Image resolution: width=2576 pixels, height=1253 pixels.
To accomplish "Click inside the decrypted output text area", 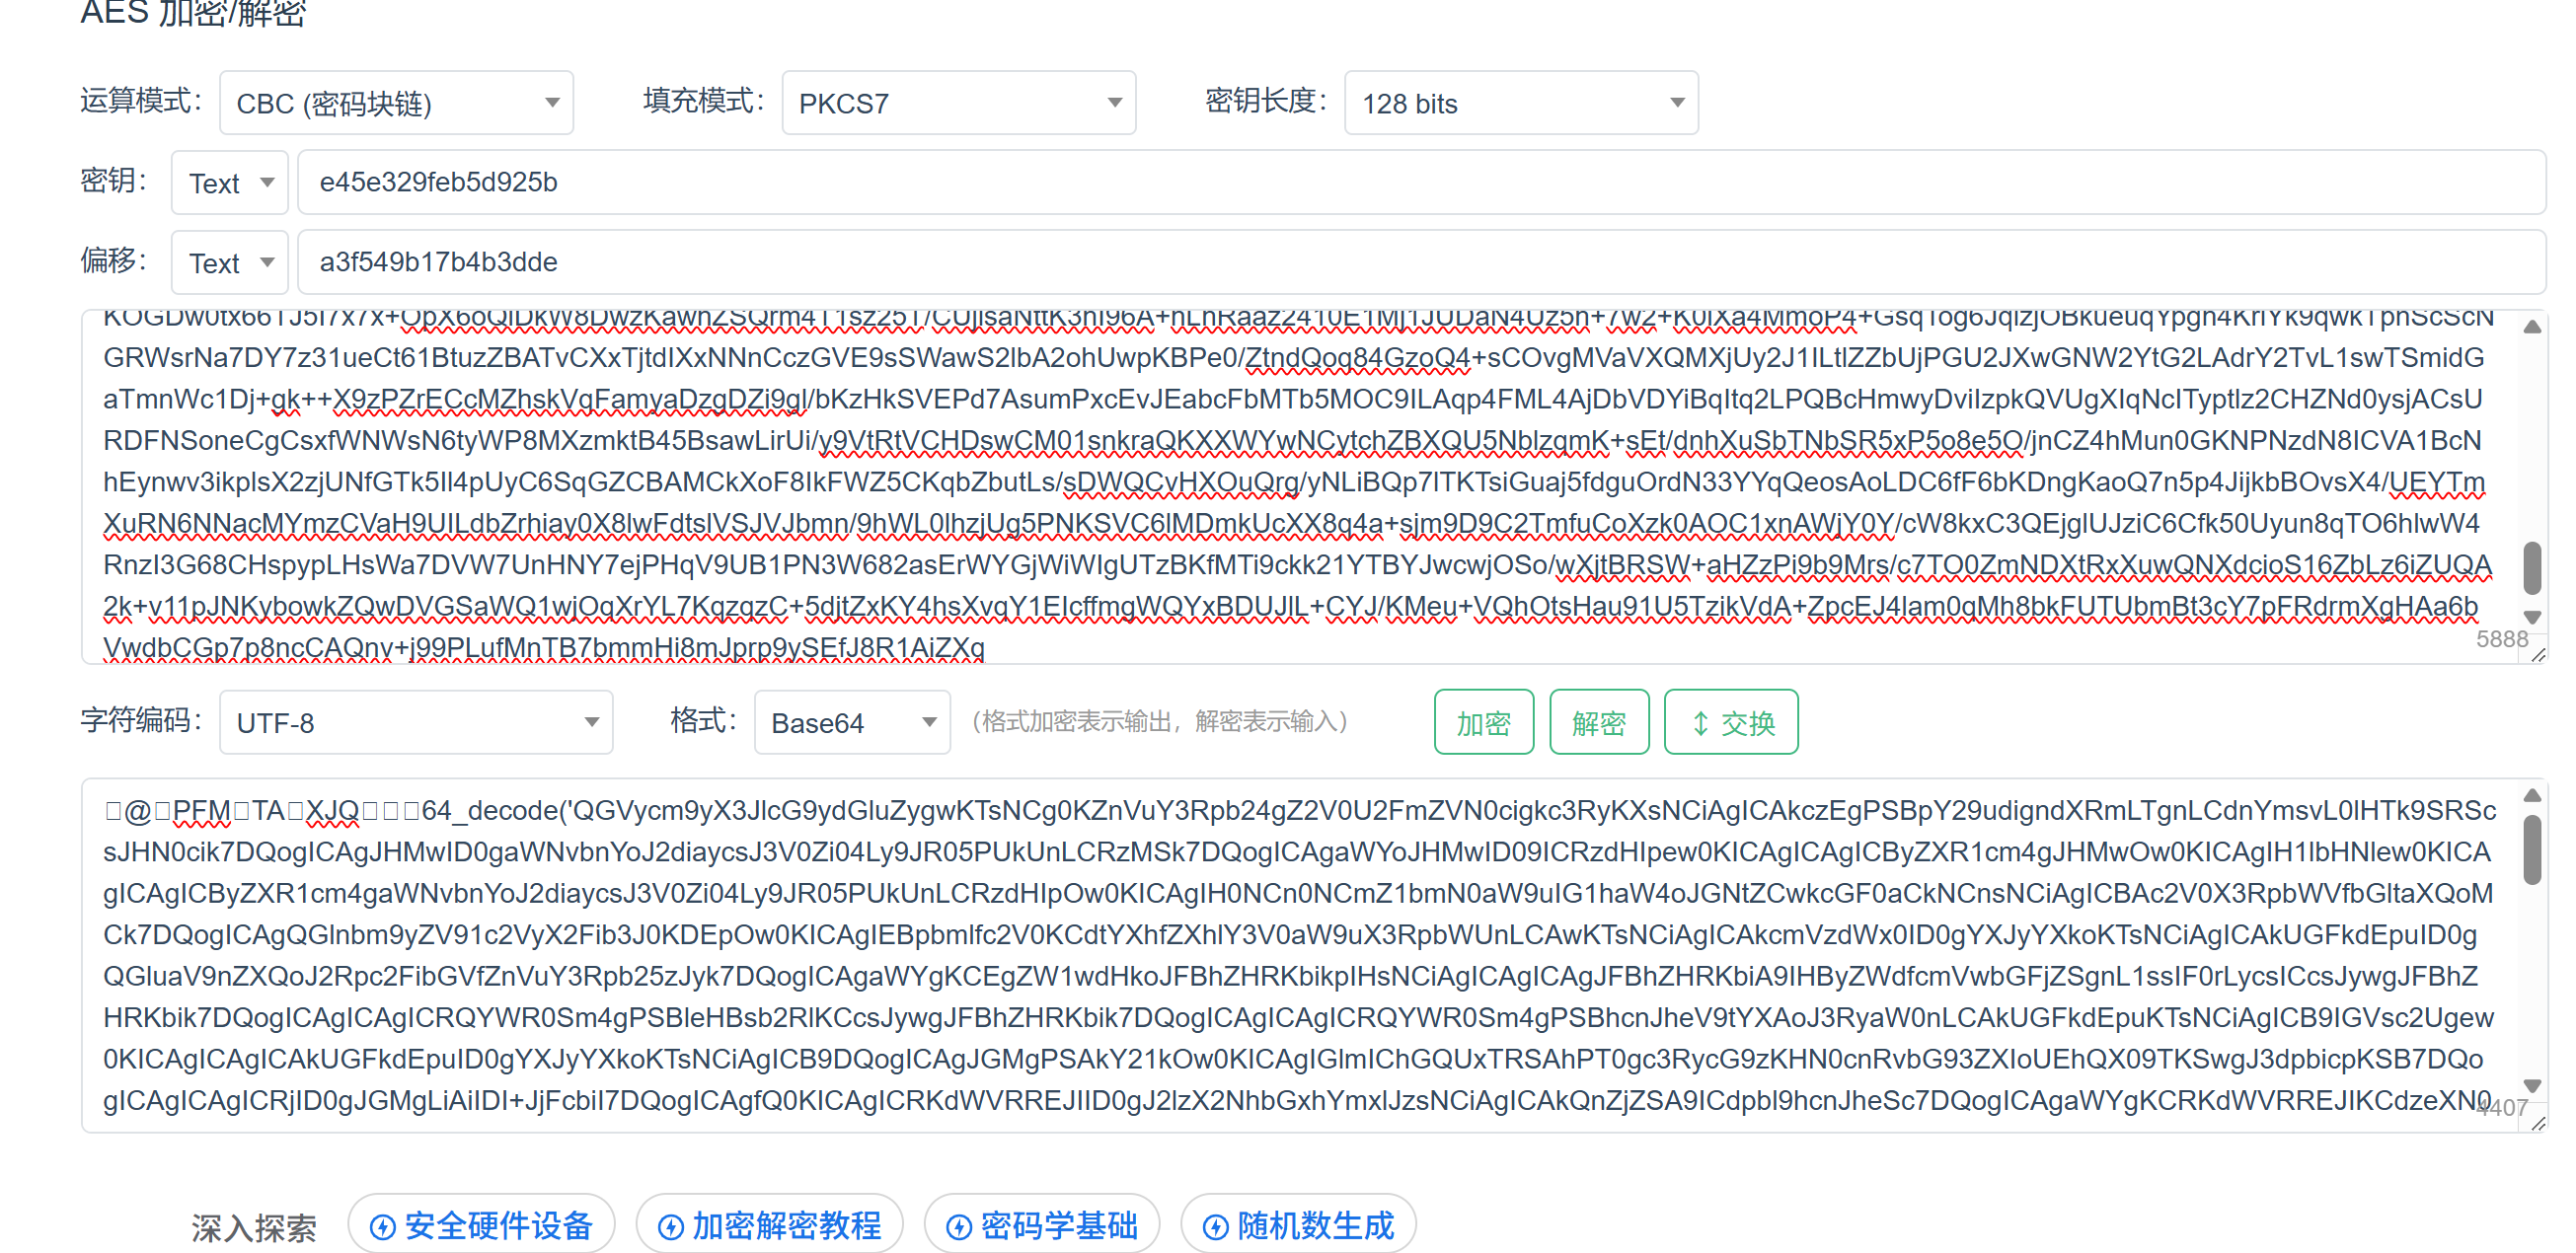I will [1290, 955].
